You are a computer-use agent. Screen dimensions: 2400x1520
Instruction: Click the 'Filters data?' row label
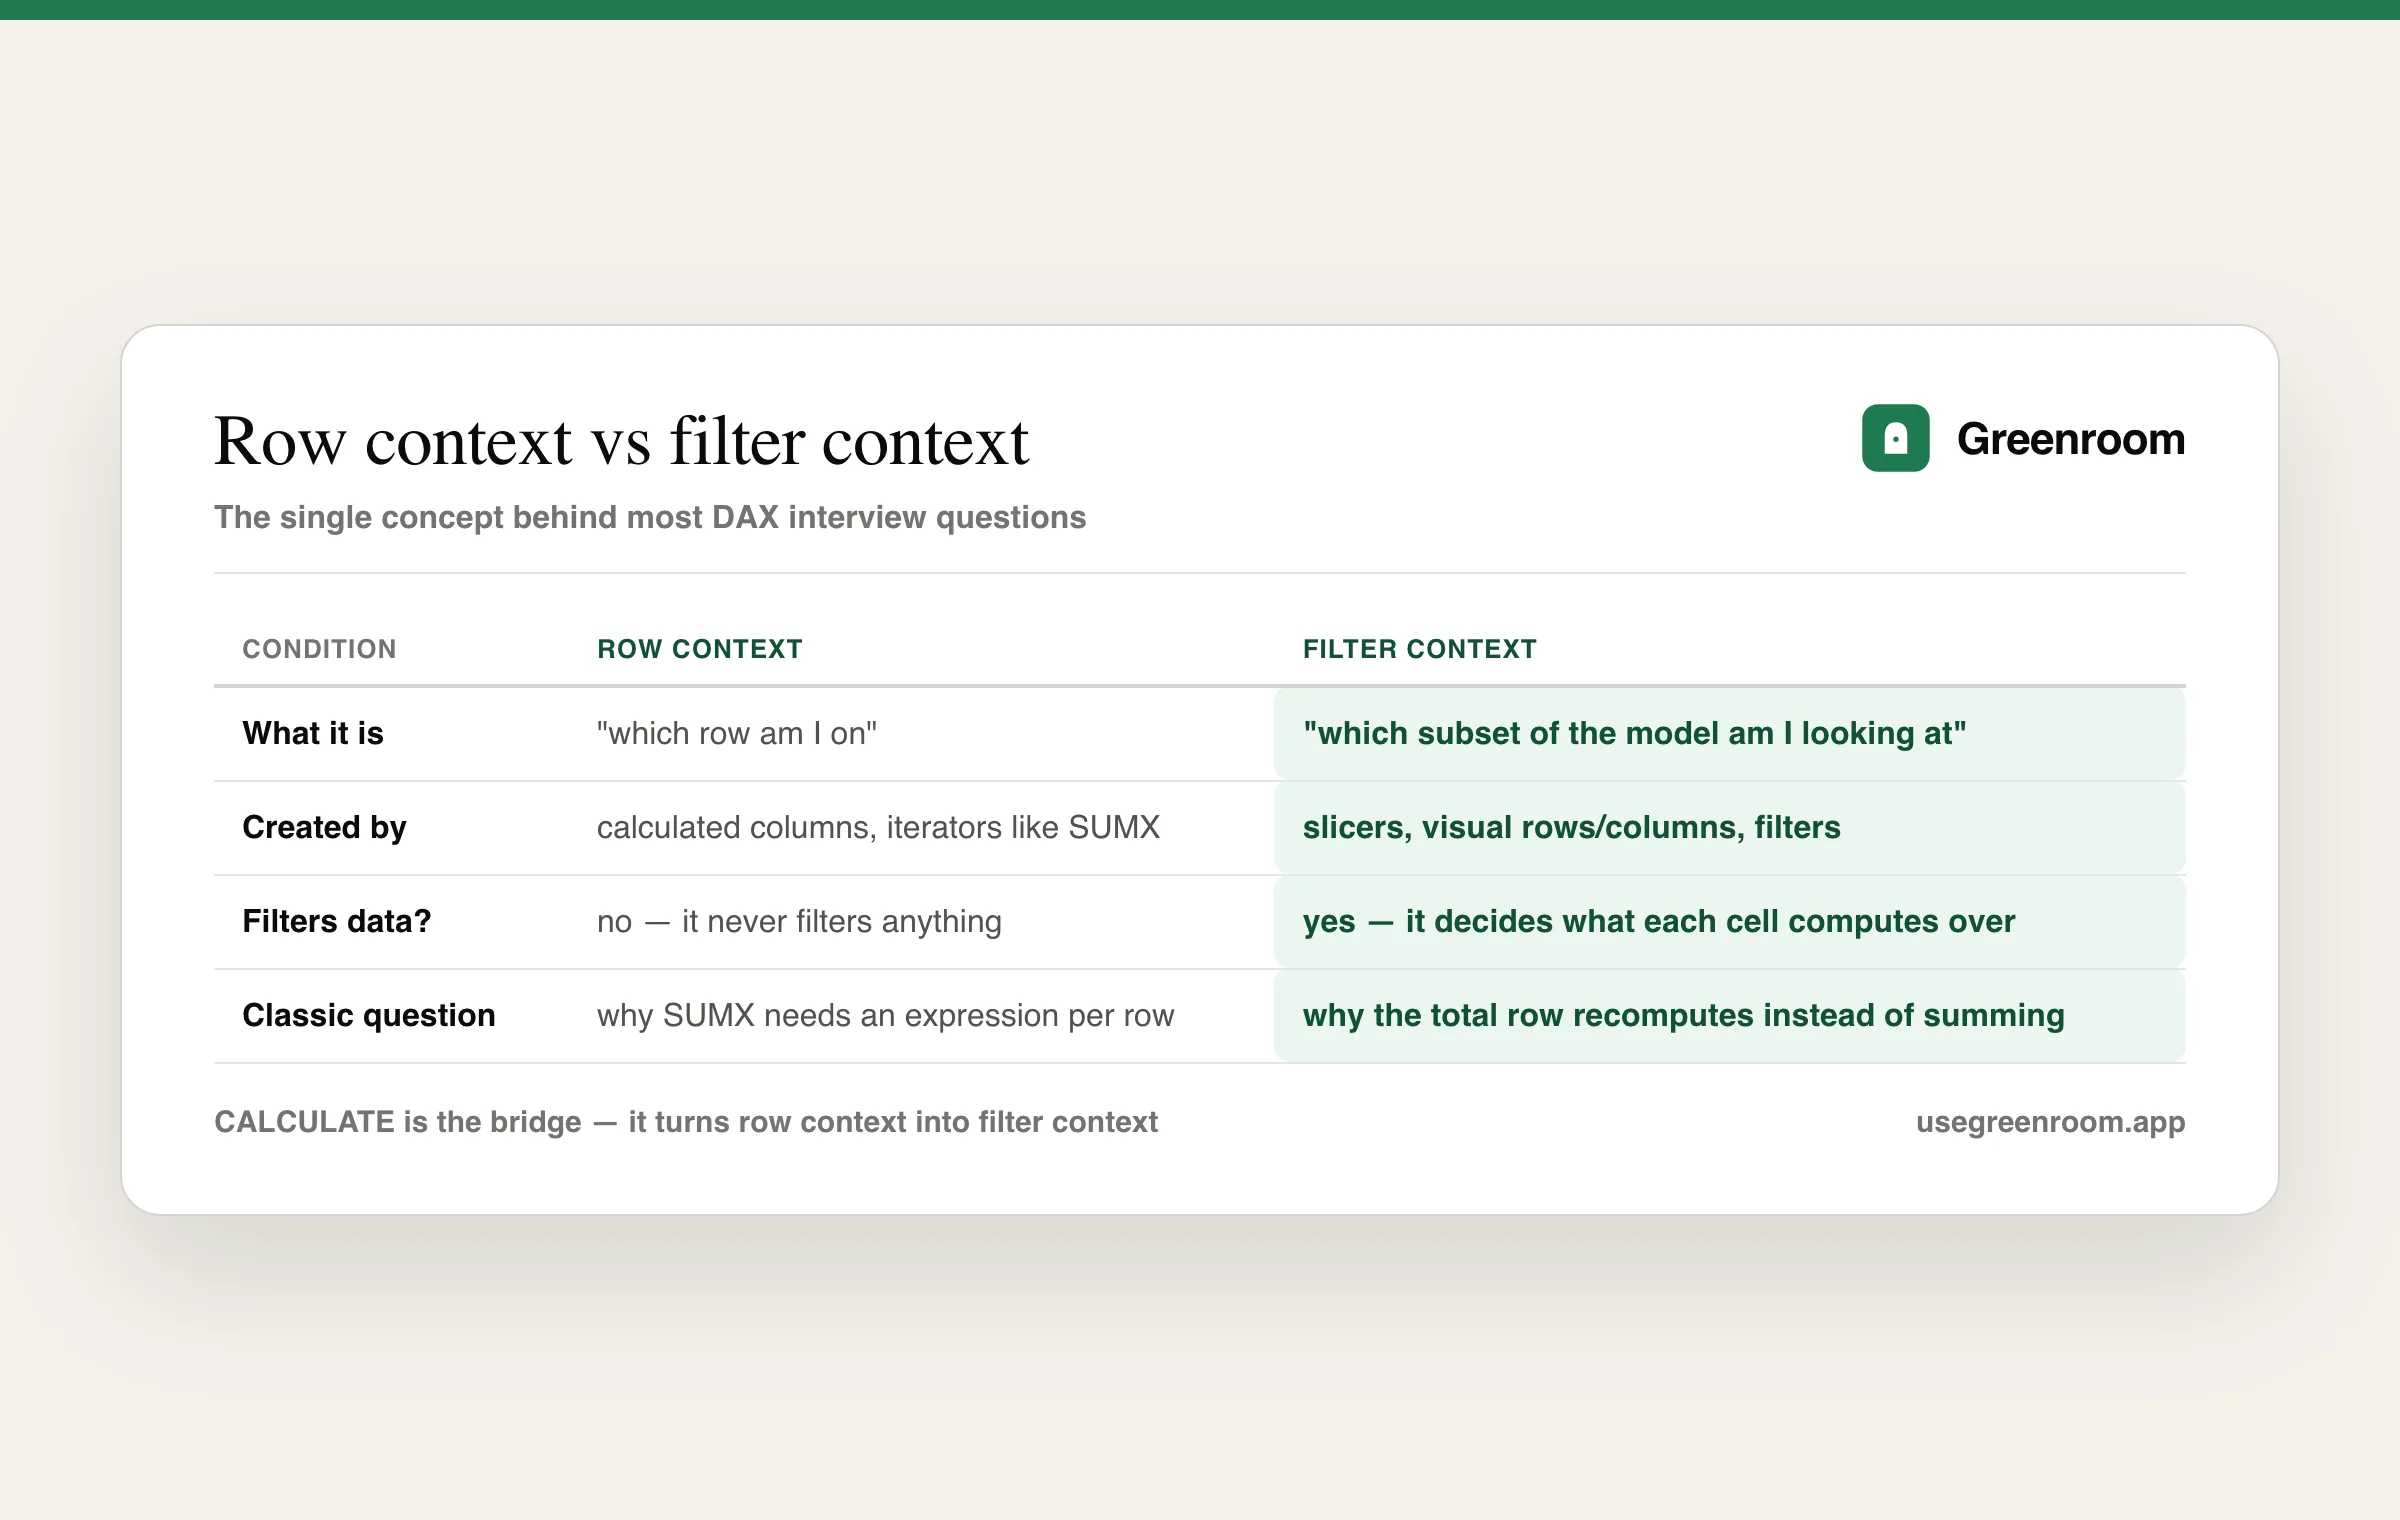pos(336,921)
